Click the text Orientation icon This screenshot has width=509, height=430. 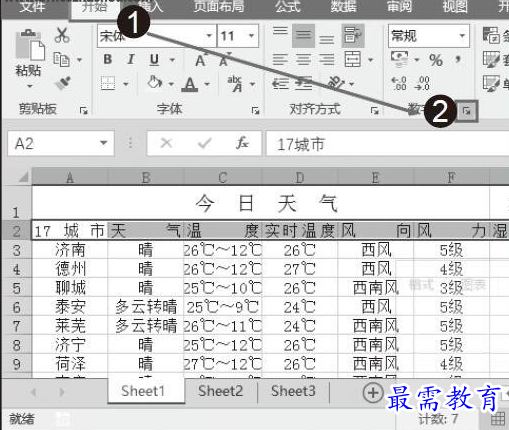tap(335, 83)
